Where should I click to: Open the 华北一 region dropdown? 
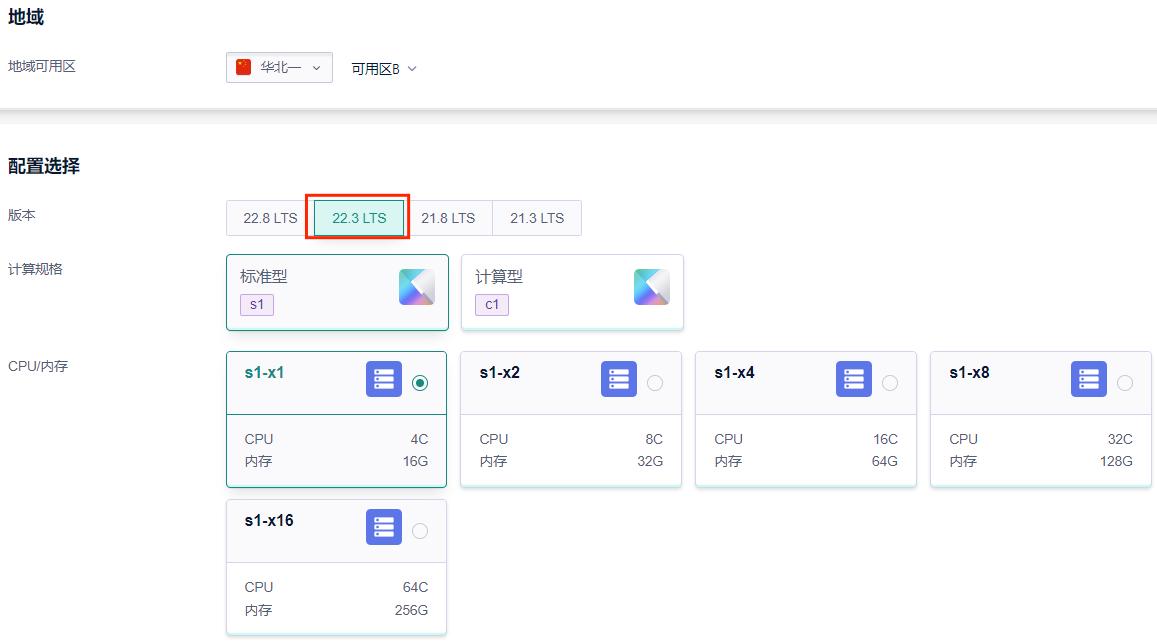tap(280, 68)
